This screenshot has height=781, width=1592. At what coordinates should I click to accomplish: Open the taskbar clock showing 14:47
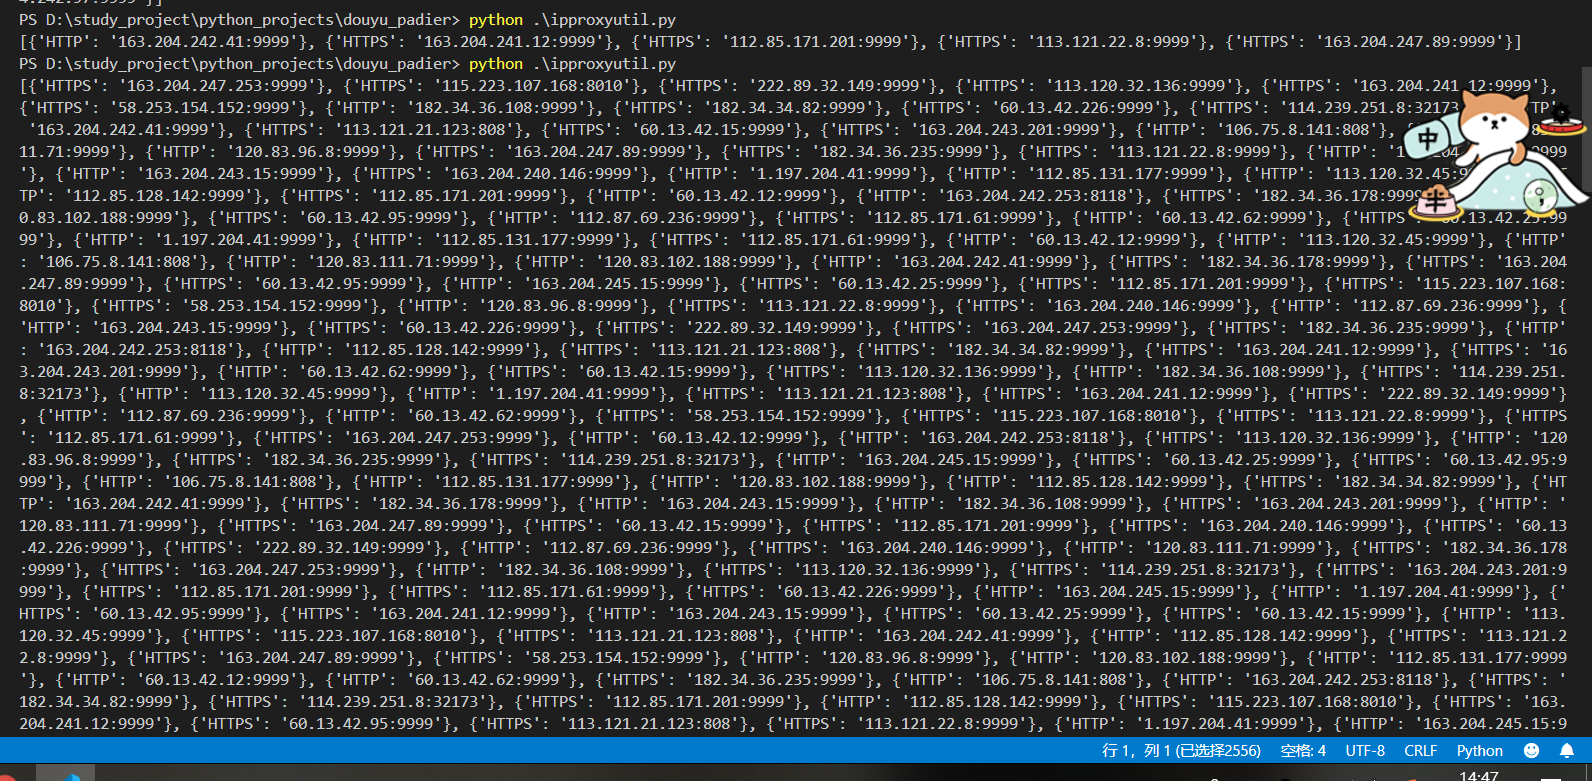click(x=1479, y=775)
